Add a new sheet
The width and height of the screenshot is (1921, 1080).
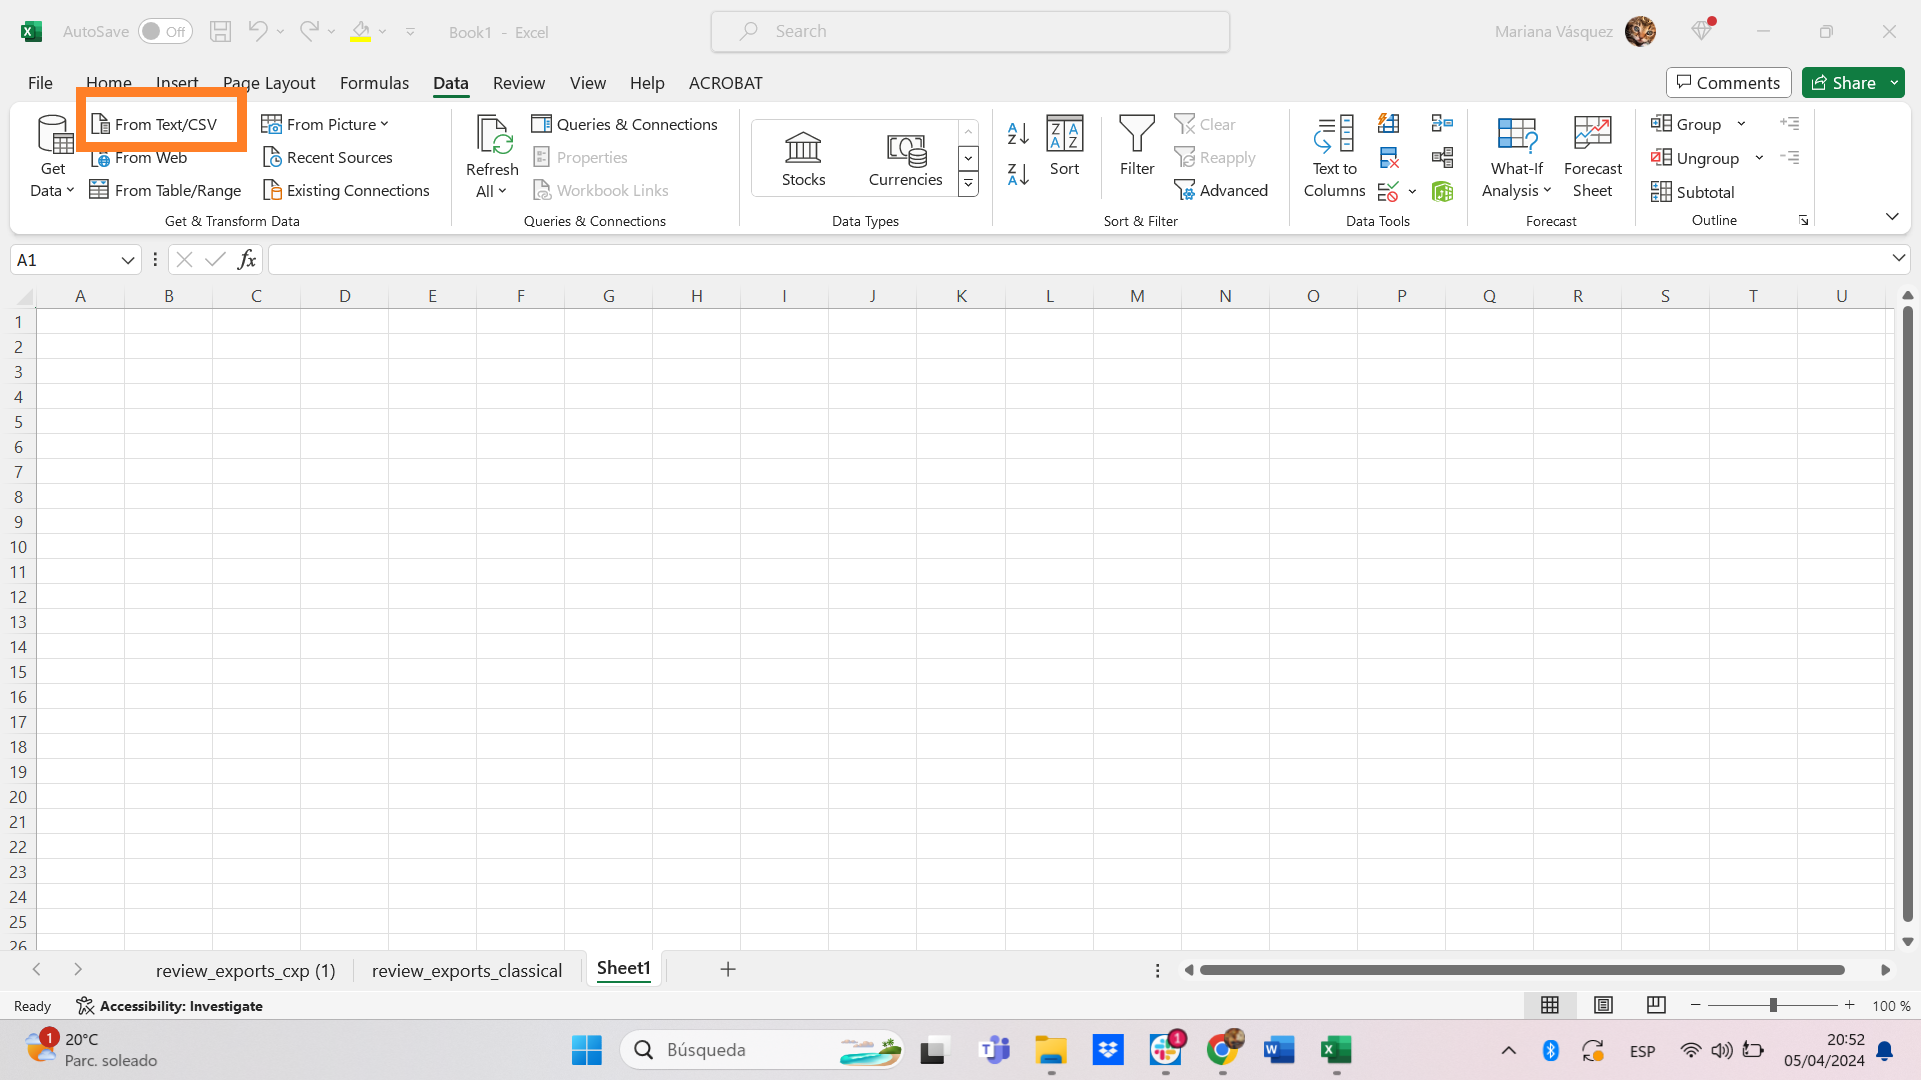(728, 969)
